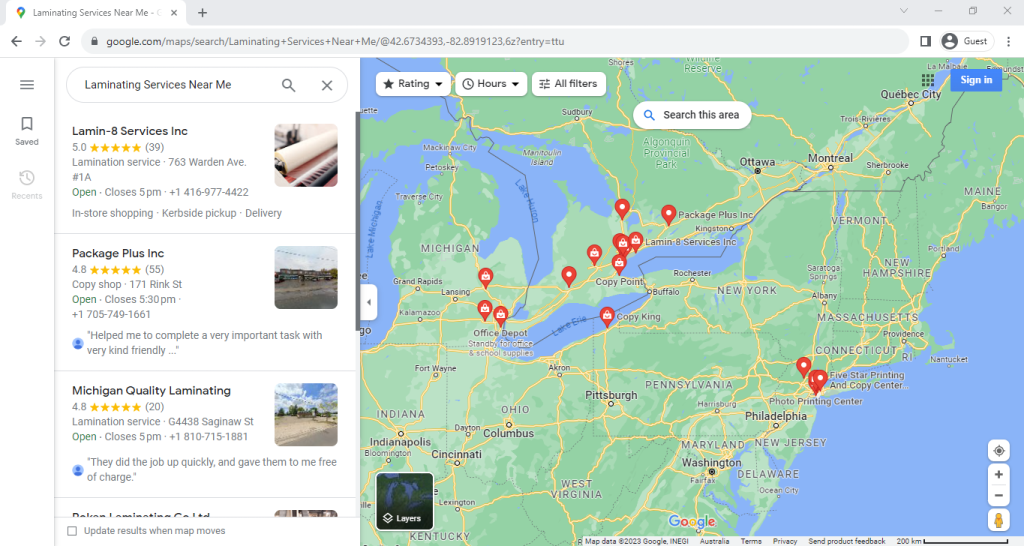Click the Lamin-8 Services Inc map pin
Image resolution: width=1024 pixels, height=546 pixels.
coord(635,241)
